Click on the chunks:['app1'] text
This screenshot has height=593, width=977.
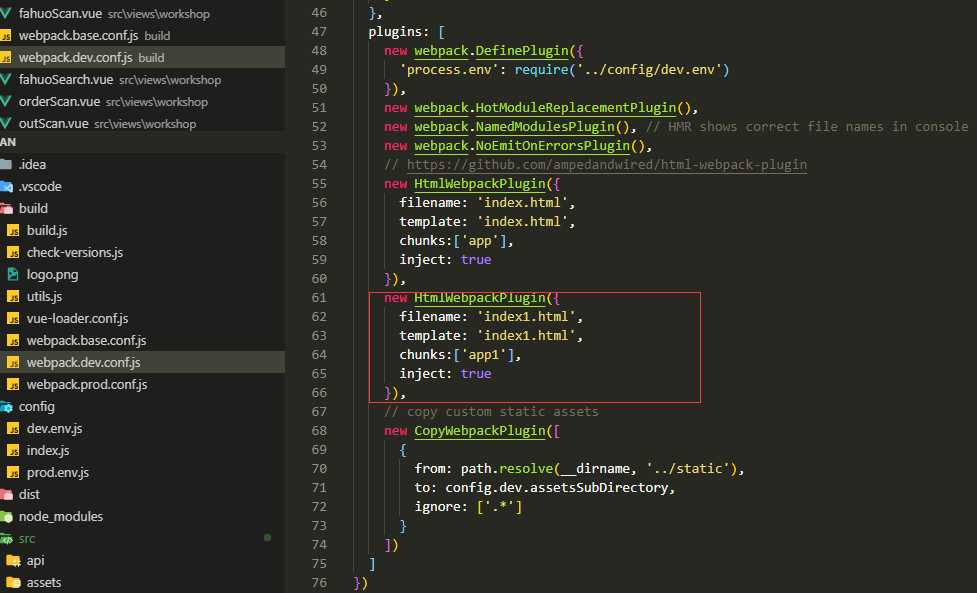457,354
